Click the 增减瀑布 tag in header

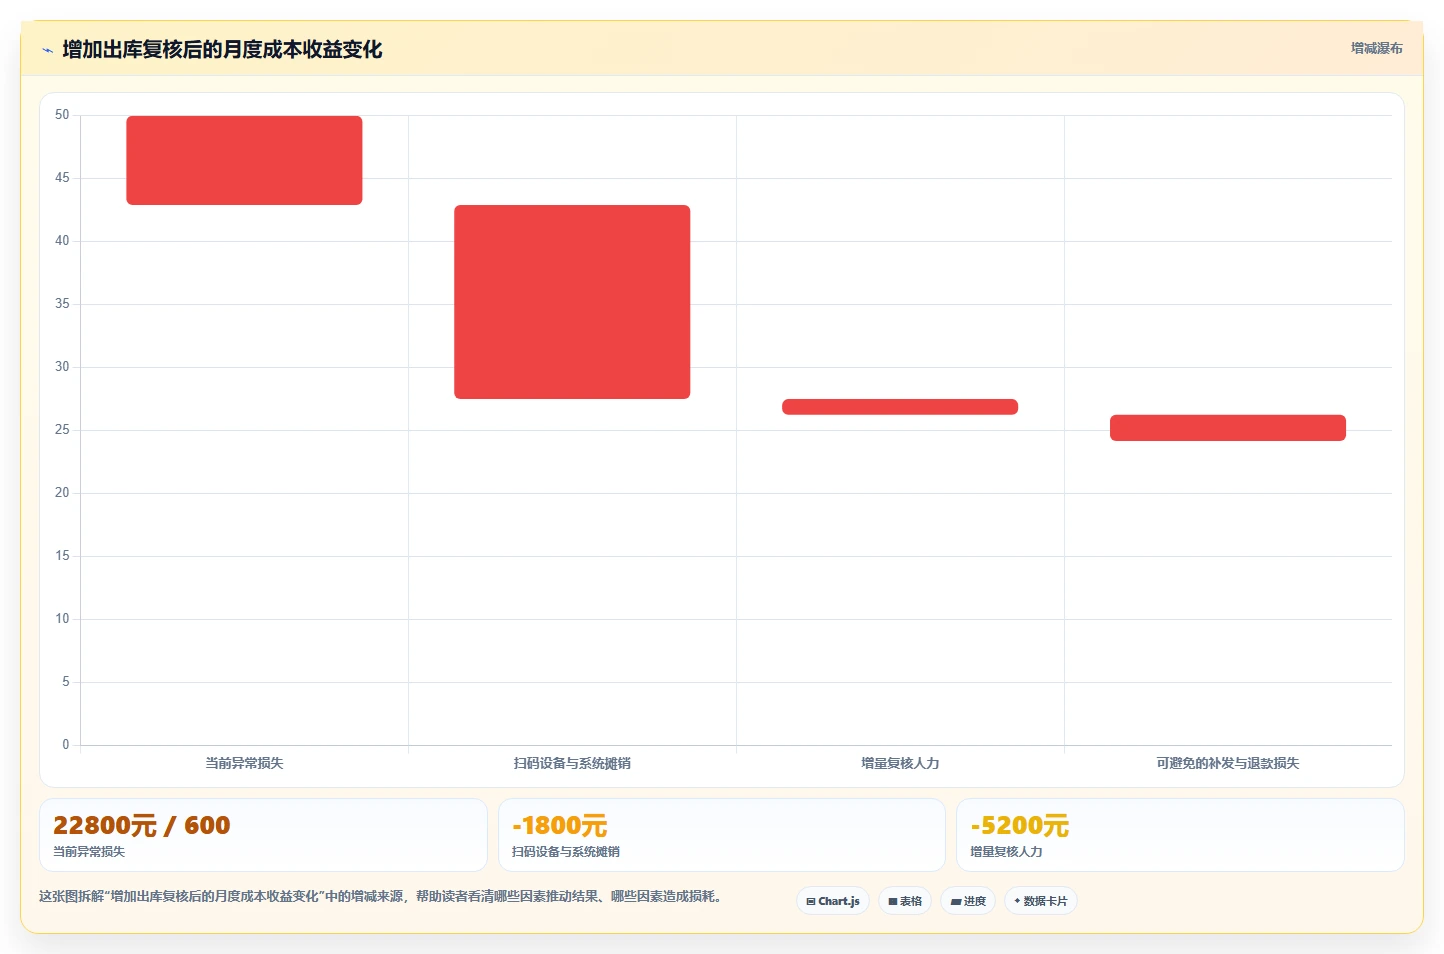(1376, 48)
